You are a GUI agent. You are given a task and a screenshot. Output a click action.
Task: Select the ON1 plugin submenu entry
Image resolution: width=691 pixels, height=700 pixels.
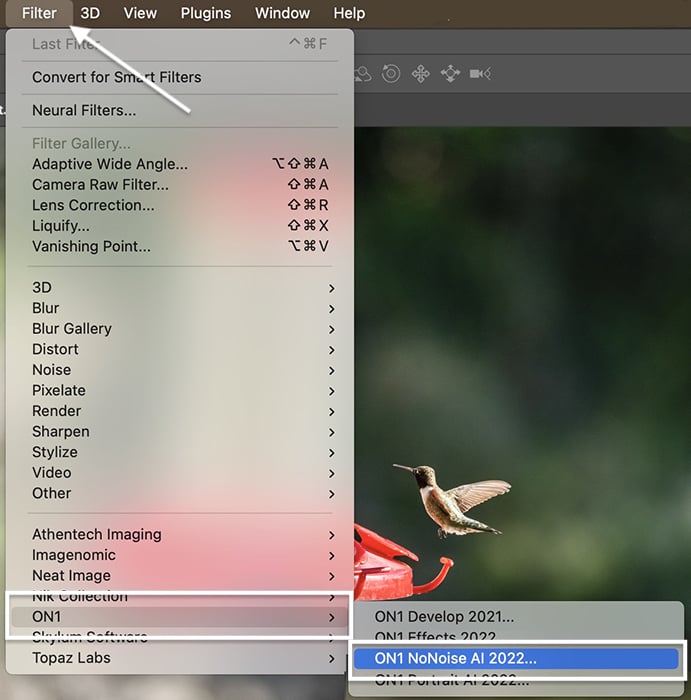click(x=180, y=617)
